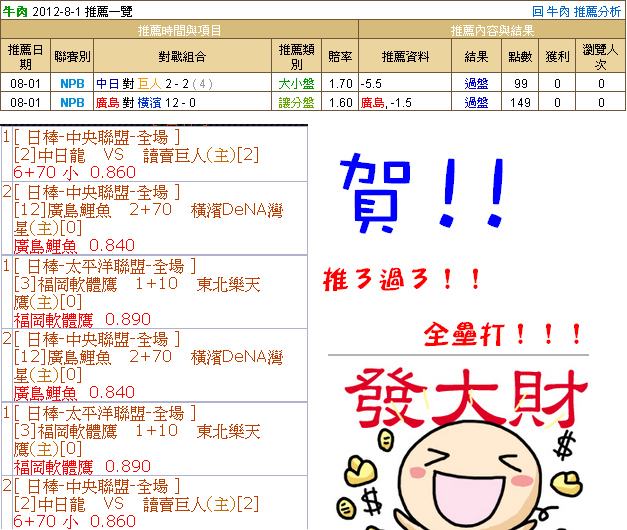Click the first 福岡軟體鷹 0.890 bet line
The height and width of the screenshot is (530, 627).
click(82, 320)
